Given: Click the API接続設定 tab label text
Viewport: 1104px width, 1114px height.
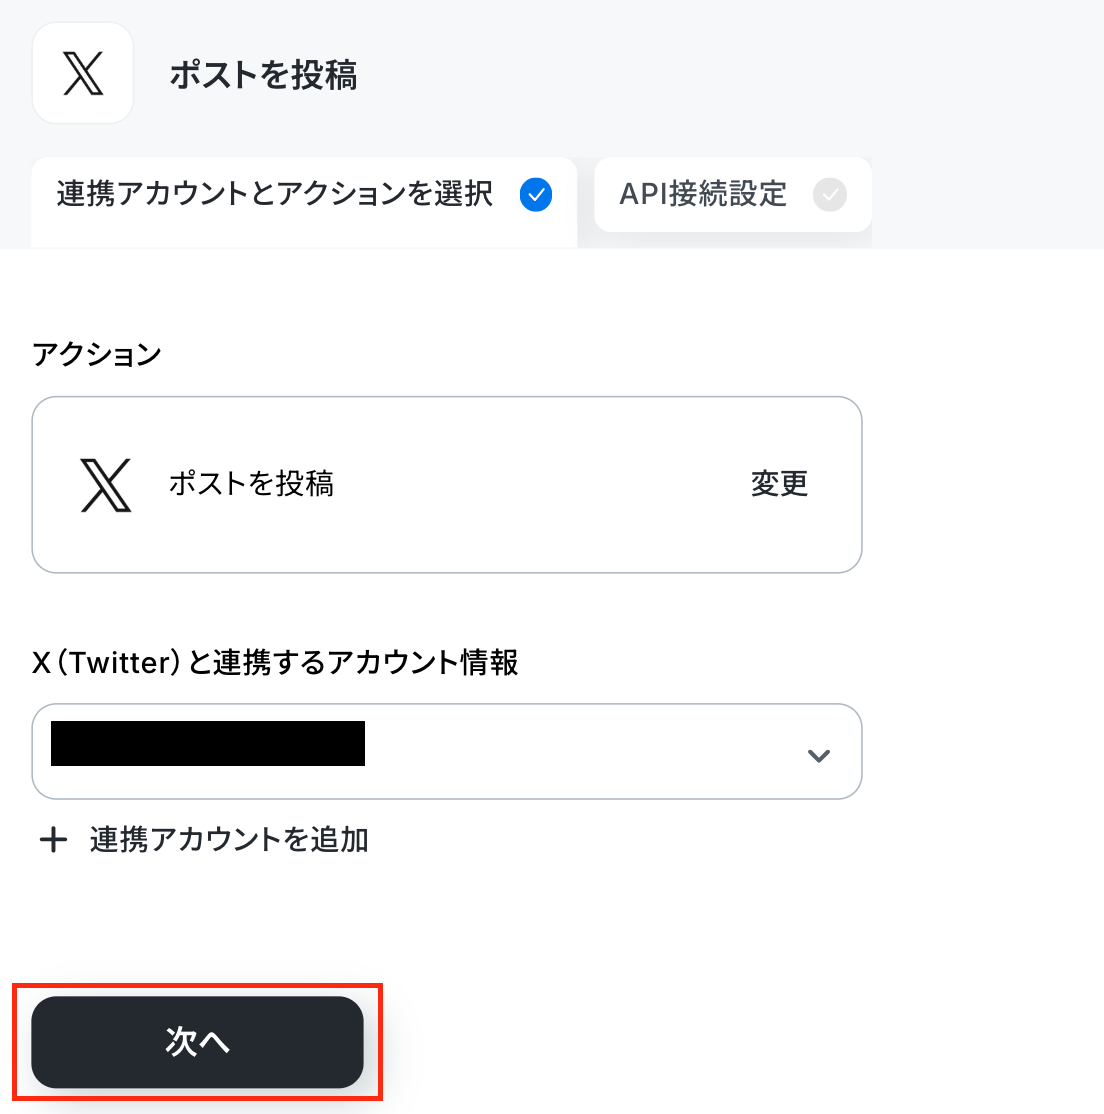Looking at the screenshot, I should (x=703, y=194).
